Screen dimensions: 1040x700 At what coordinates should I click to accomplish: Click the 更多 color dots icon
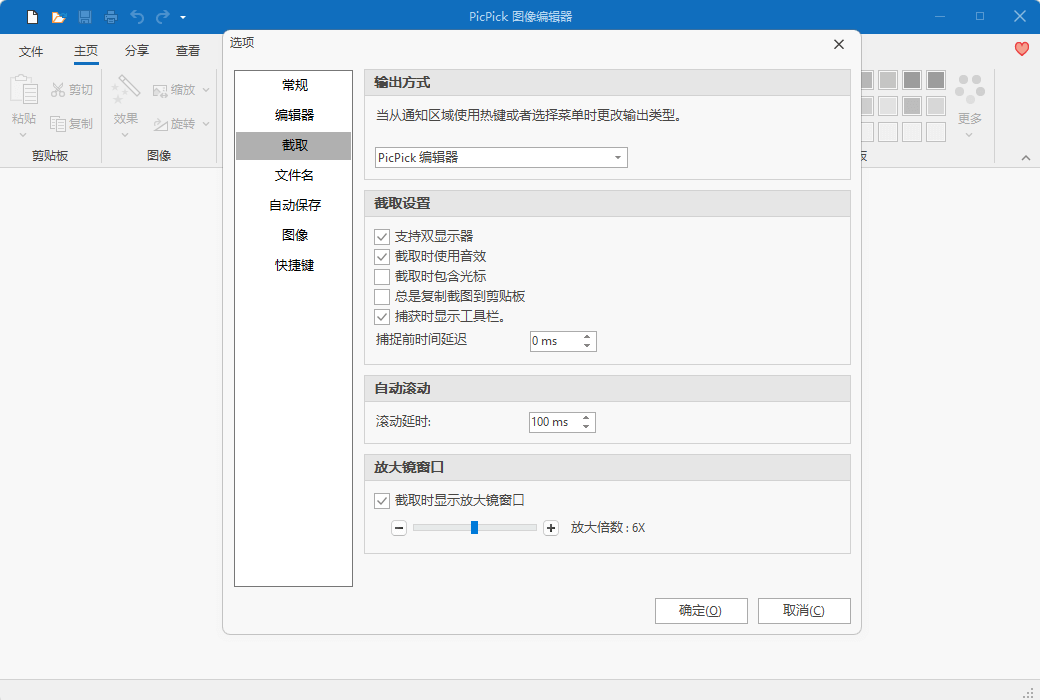970,89
